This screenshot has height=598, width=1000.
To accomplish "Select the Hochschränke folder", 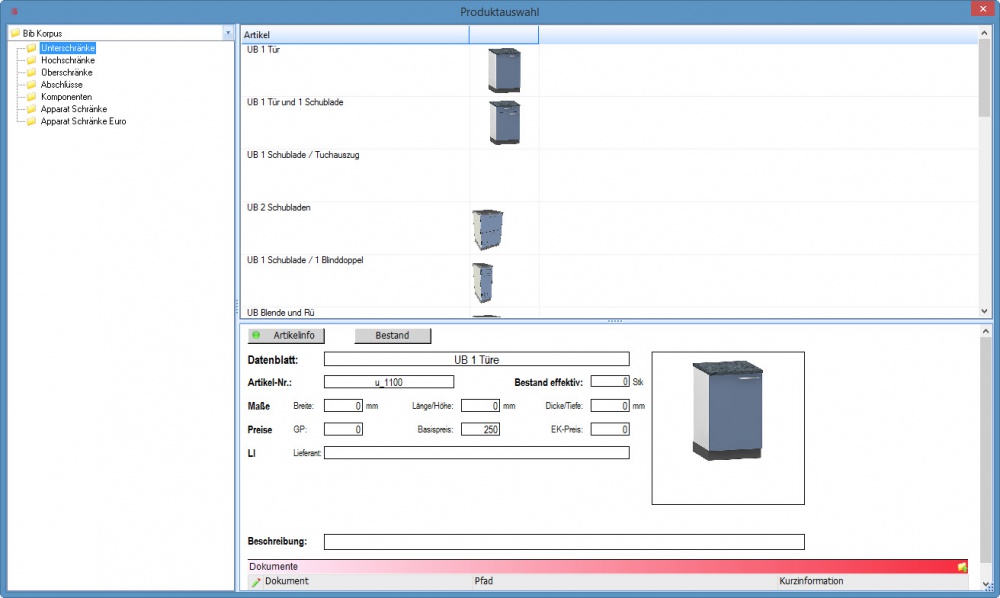I will click(68, 60).
